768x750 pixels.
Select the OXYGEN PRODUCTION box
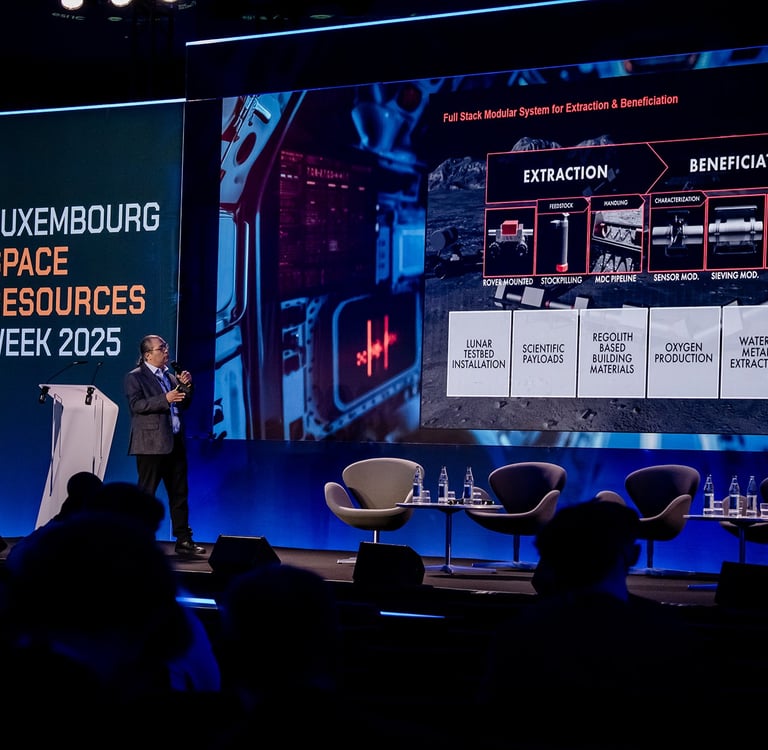pos(684,352)
